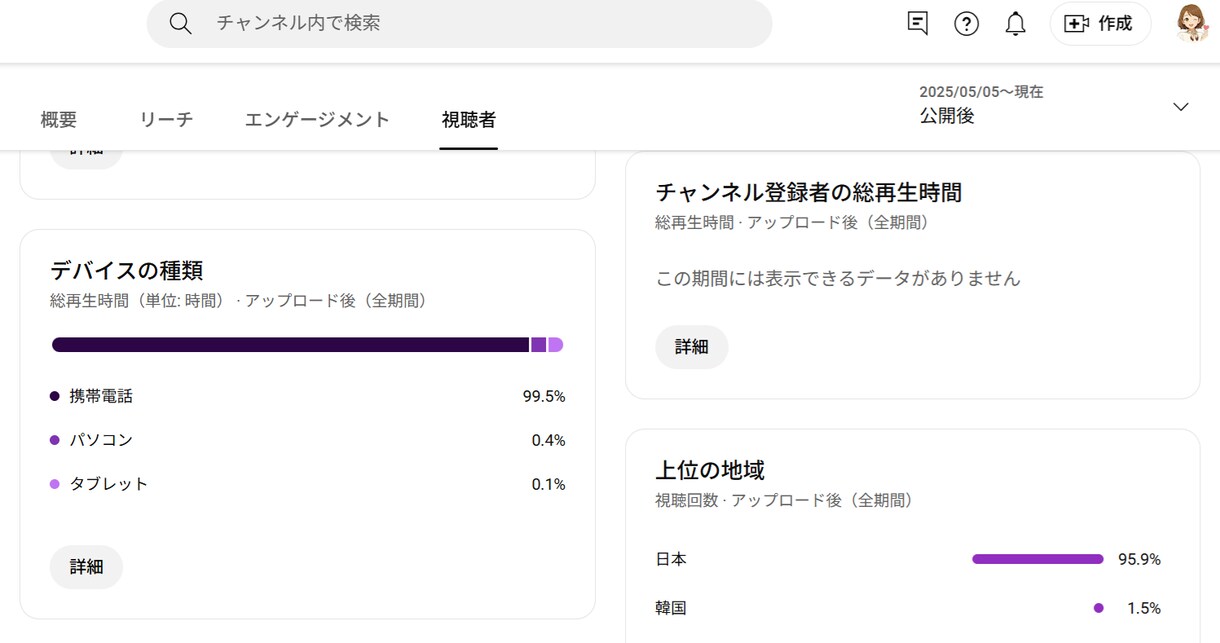The image size is (1220, 643).
Task: Open the help question mark icon
Action: click(966, 23)
